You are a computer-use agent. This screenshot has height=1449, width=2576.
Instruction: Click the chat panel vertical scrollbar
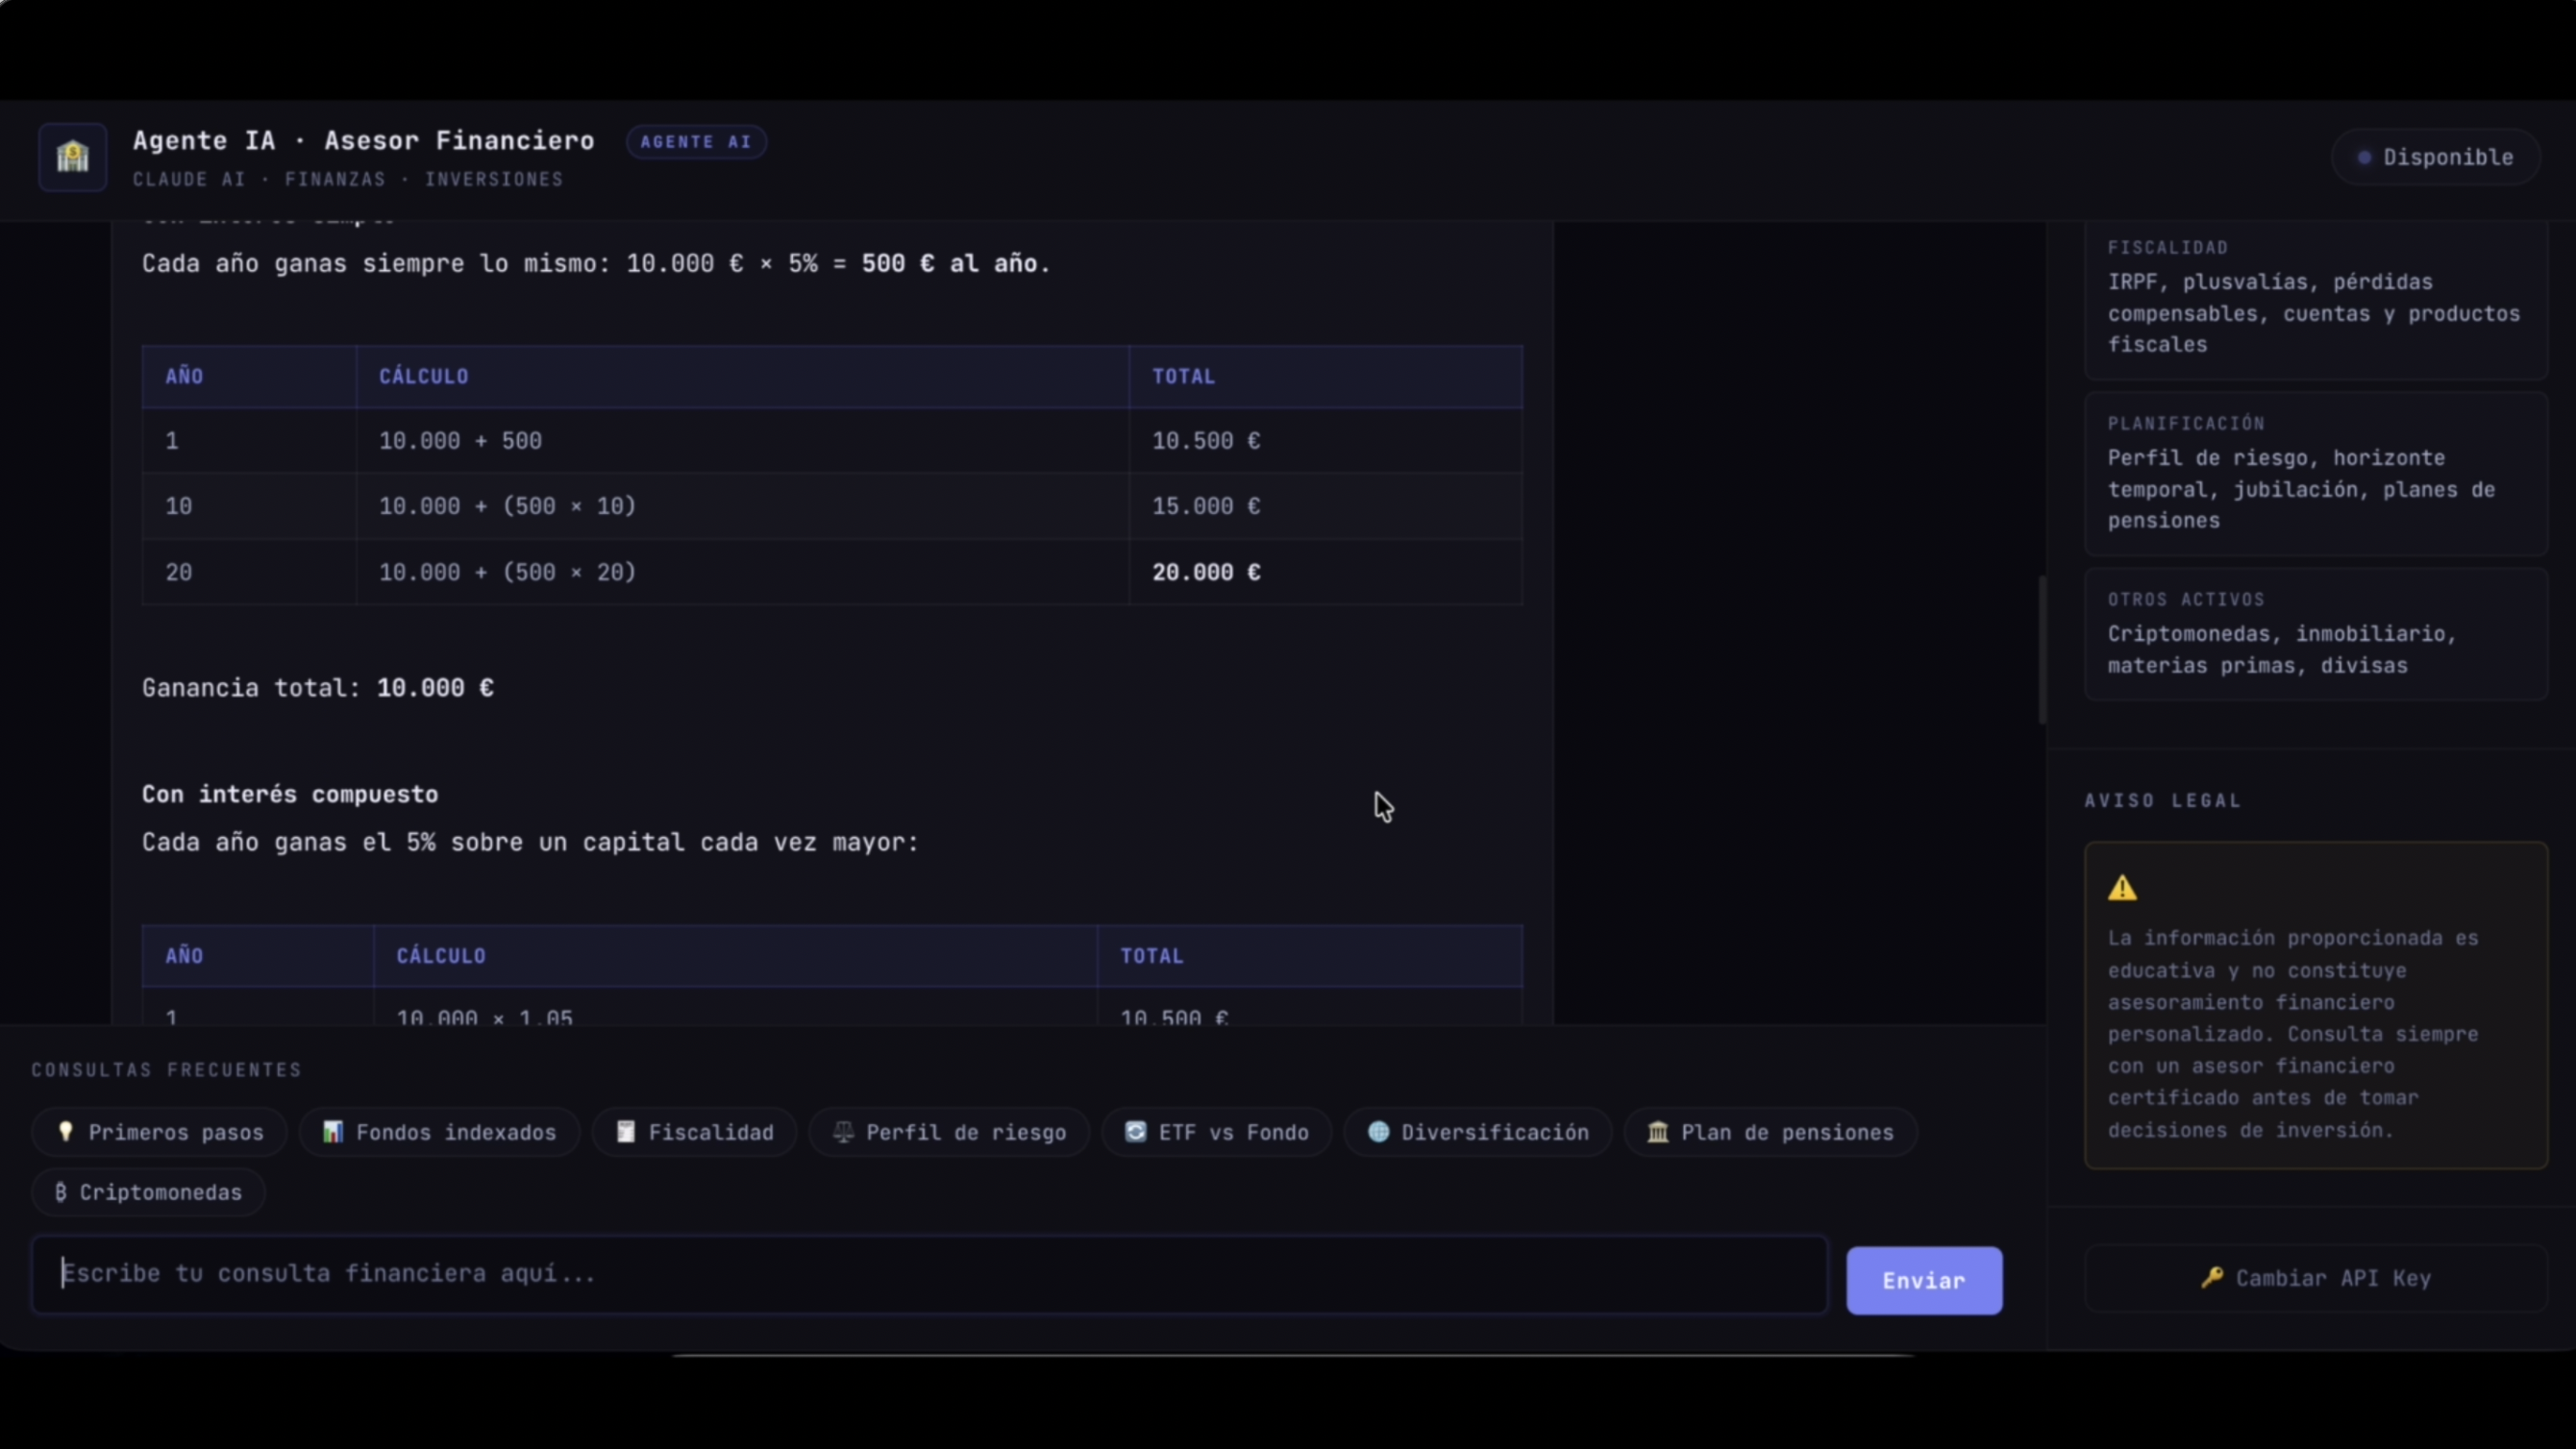pos(2041,649)
